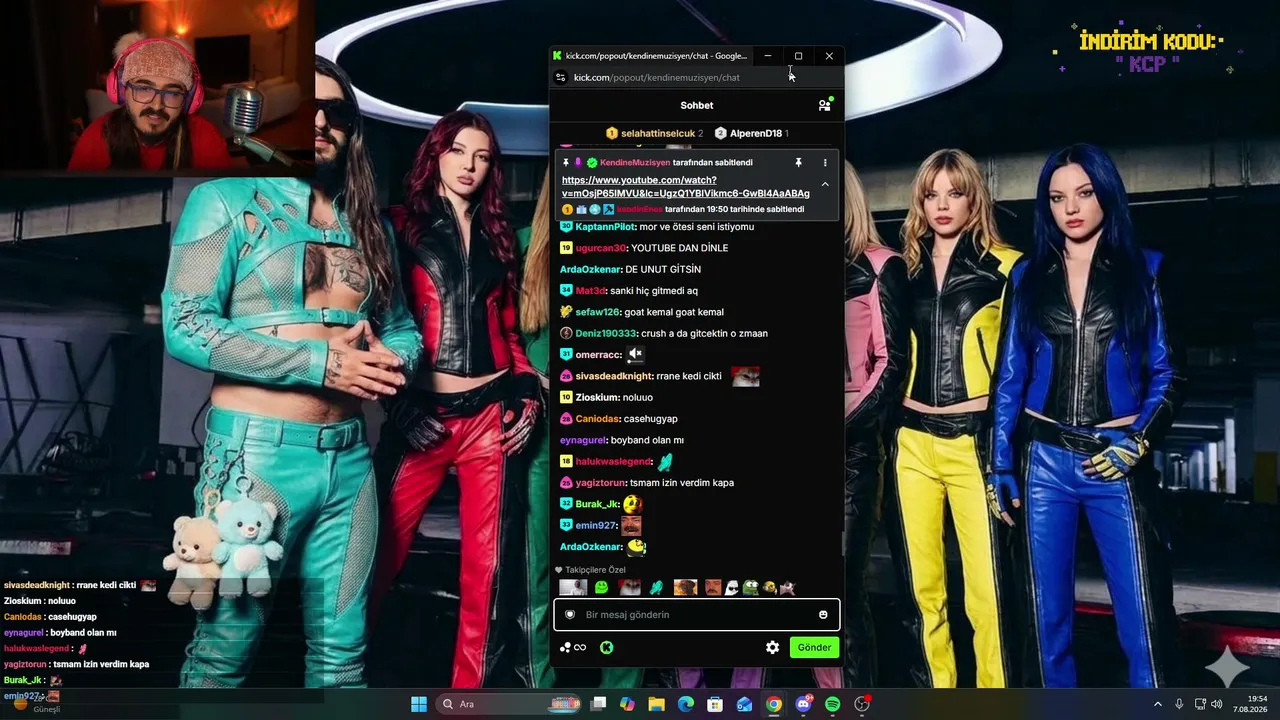
Task: Insert the Pepe frog emote
Action: (750, 588)
